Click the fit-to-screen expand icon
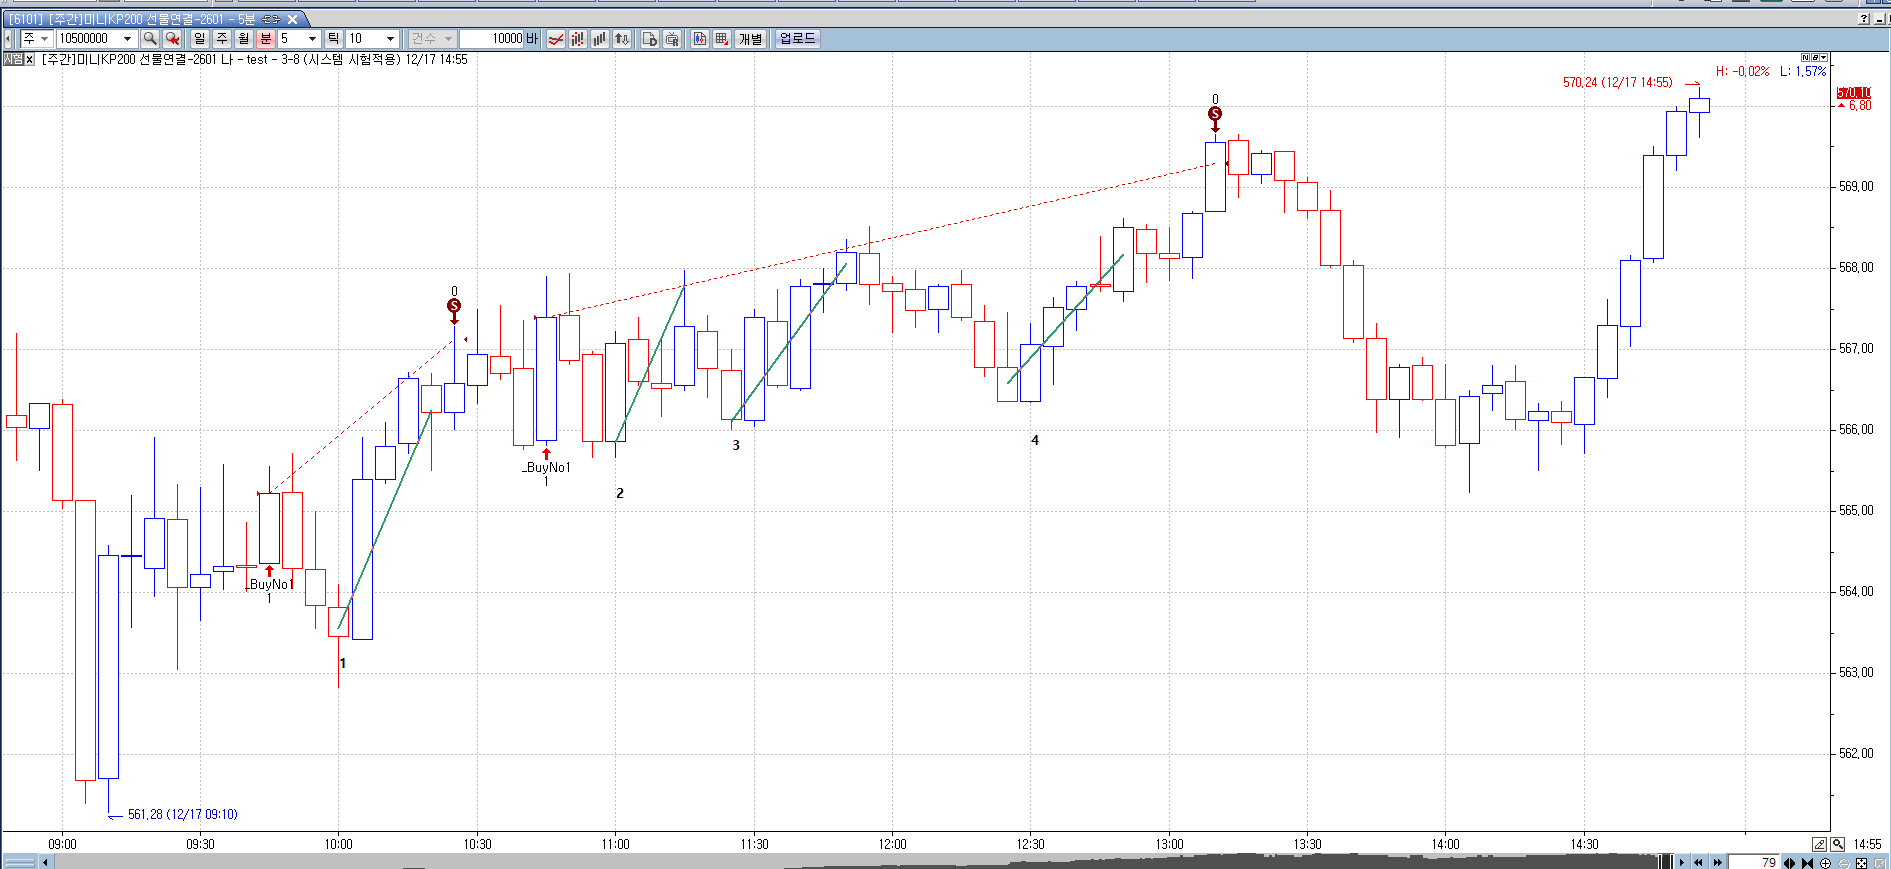Viewport: 1891px width, 869px height. [1861, 863]
